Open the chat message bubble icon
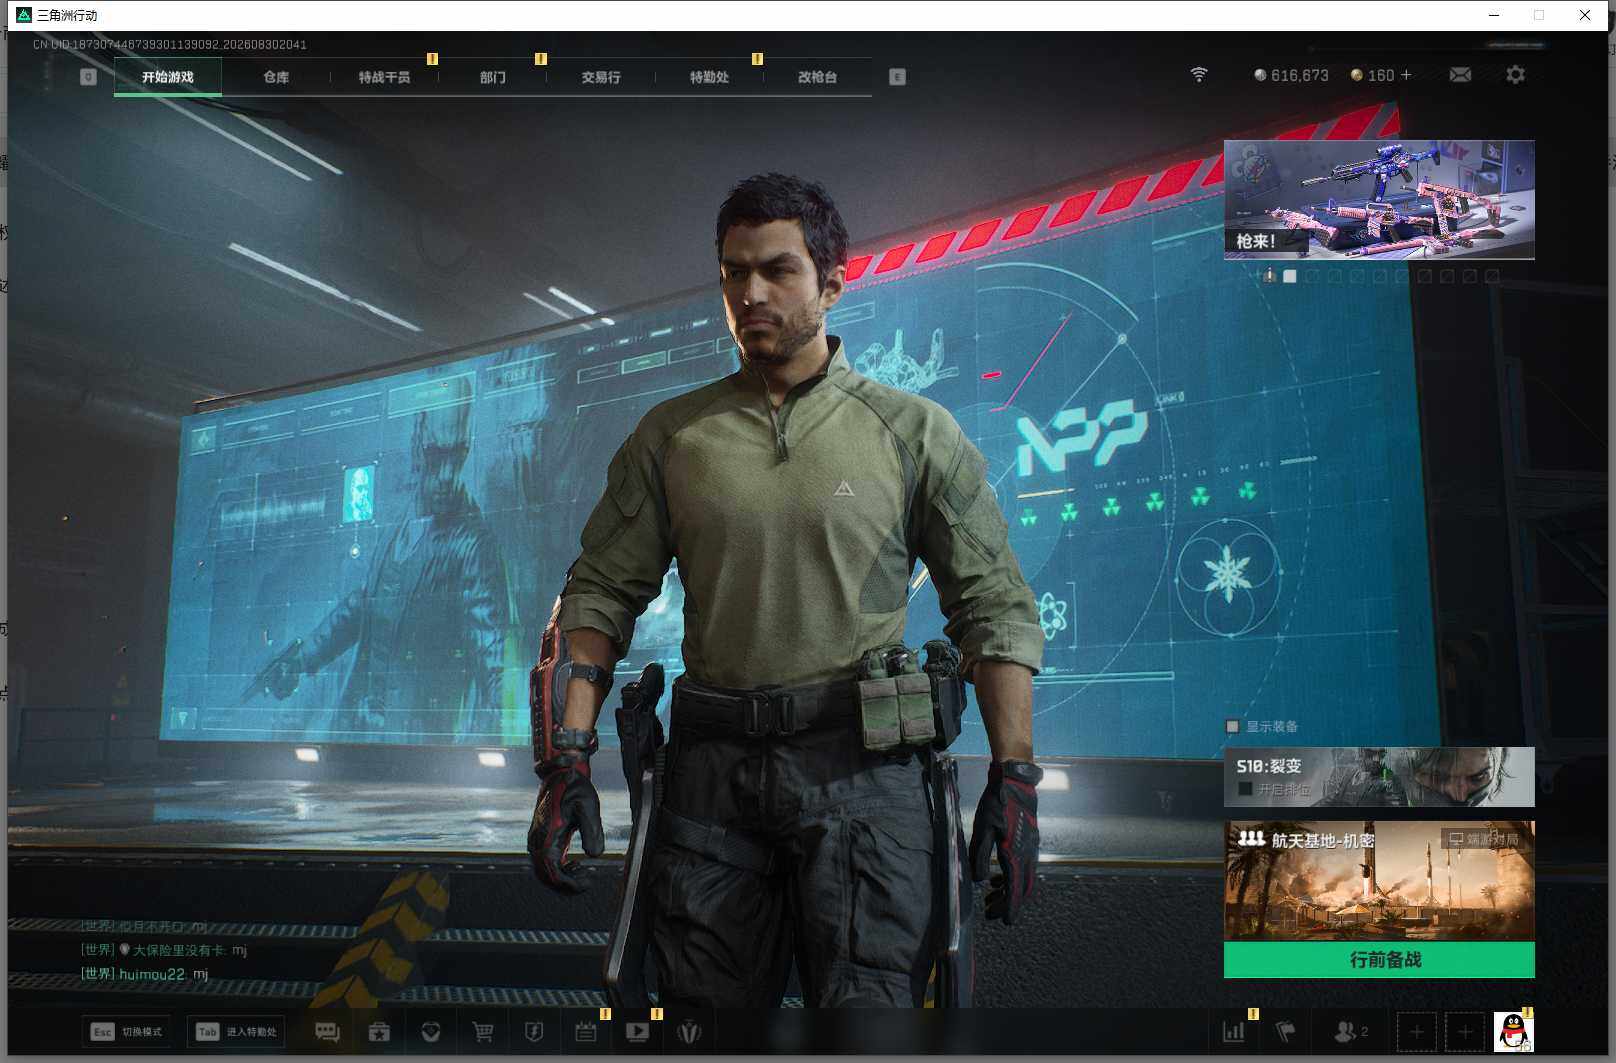The image size is (1616, 1063). 327,1032
